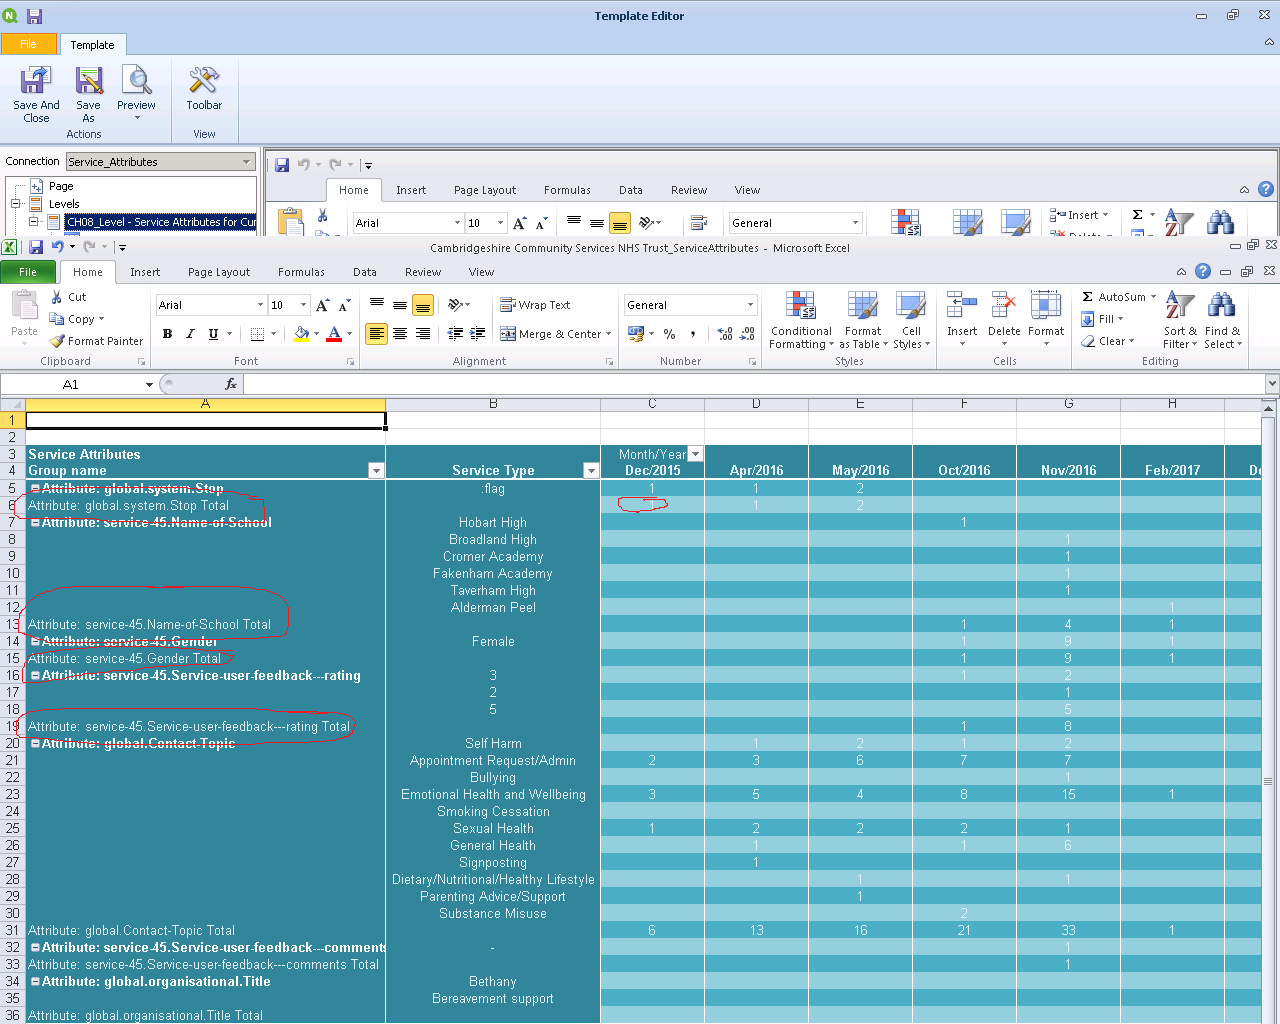Switch to Excel Page Layout tab
This screenshot has width=1280, height=1024.
219,272
